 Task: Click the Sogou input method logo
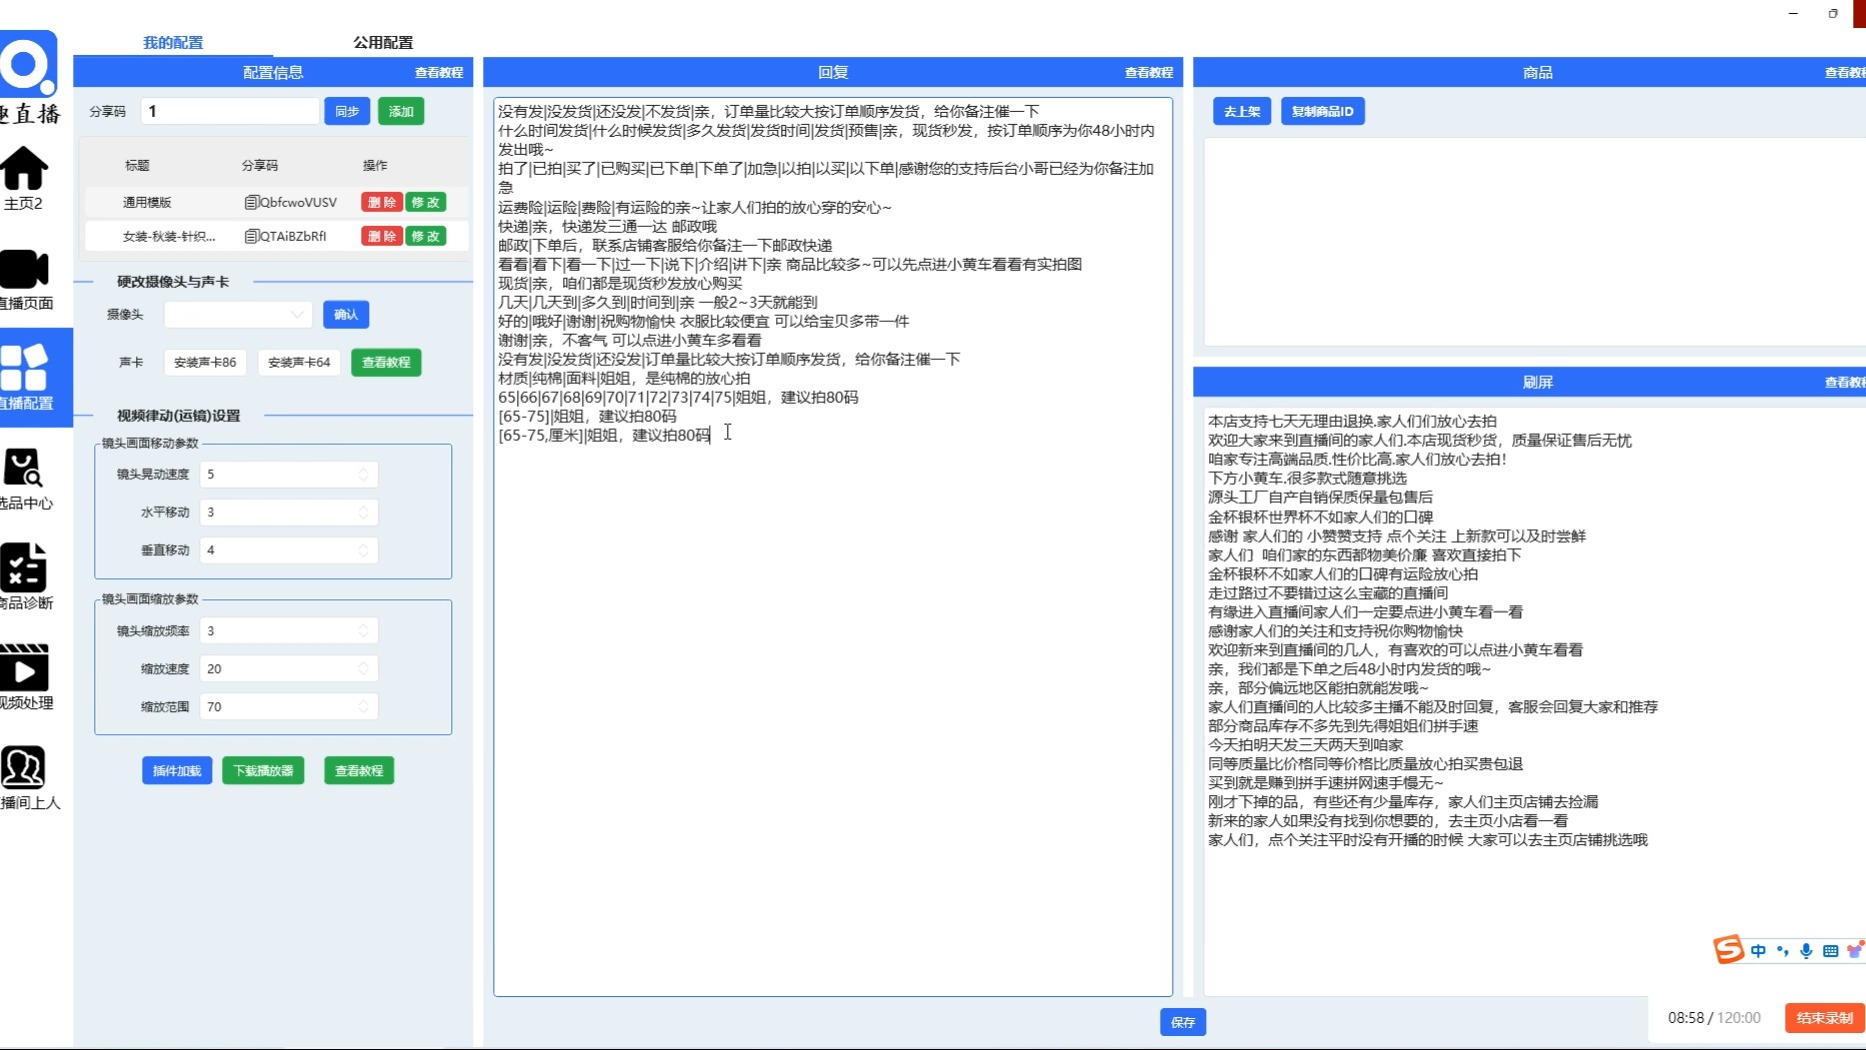click(x=1728, y=949)
